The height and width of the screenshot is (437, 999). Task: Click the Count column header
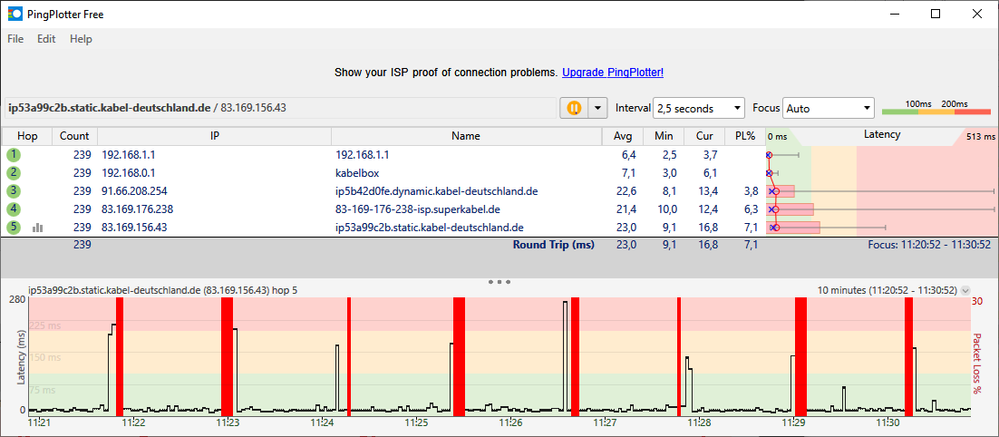[x=75, y=136]
